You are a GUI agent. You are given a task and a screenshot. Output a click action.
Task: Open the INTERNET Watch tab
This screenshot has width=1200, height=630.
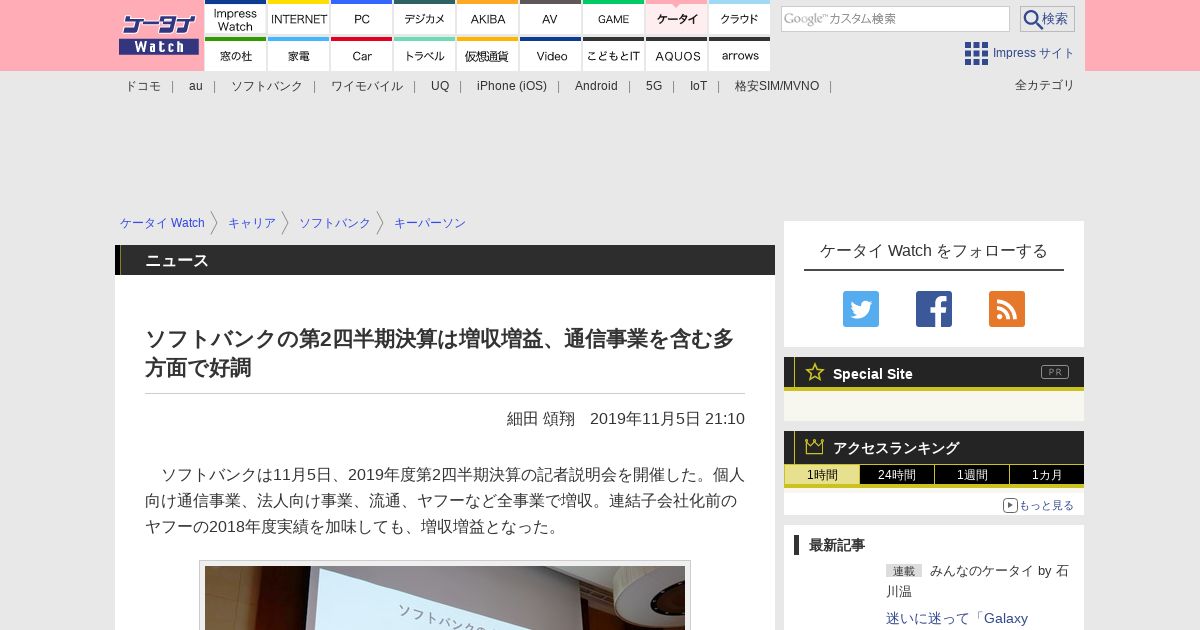[x=299, y=18]
